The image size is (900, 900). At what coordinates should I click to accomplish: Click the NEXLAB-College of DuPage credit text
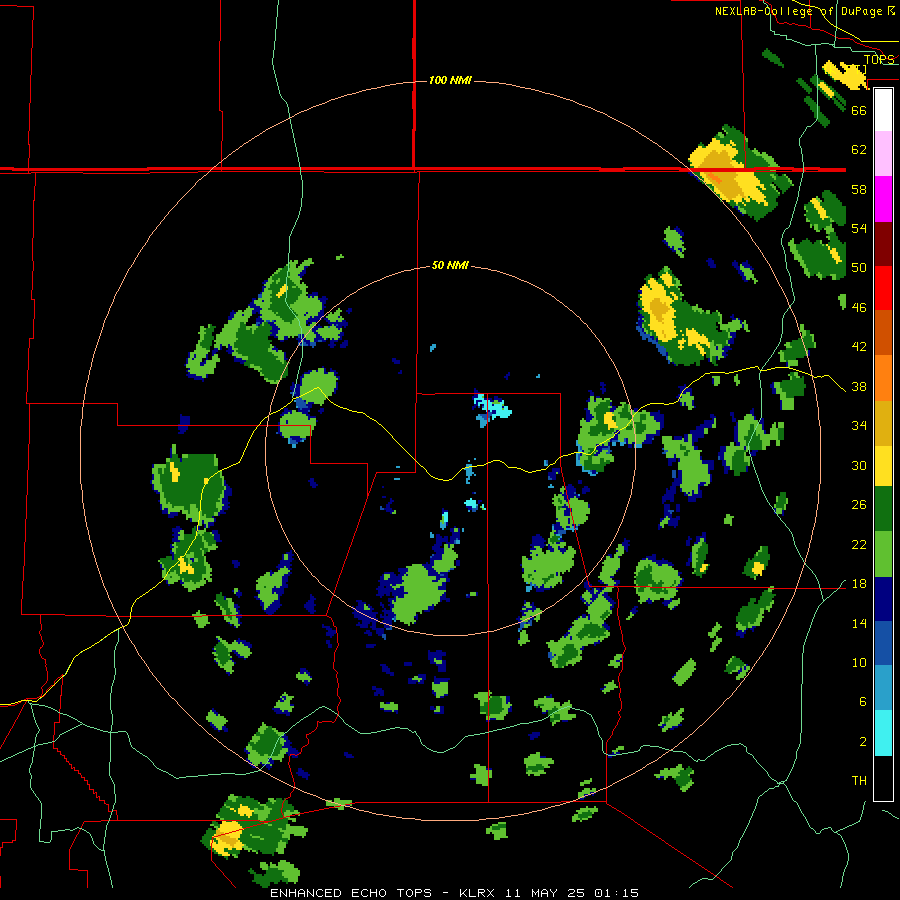click(x=805, y=11)
